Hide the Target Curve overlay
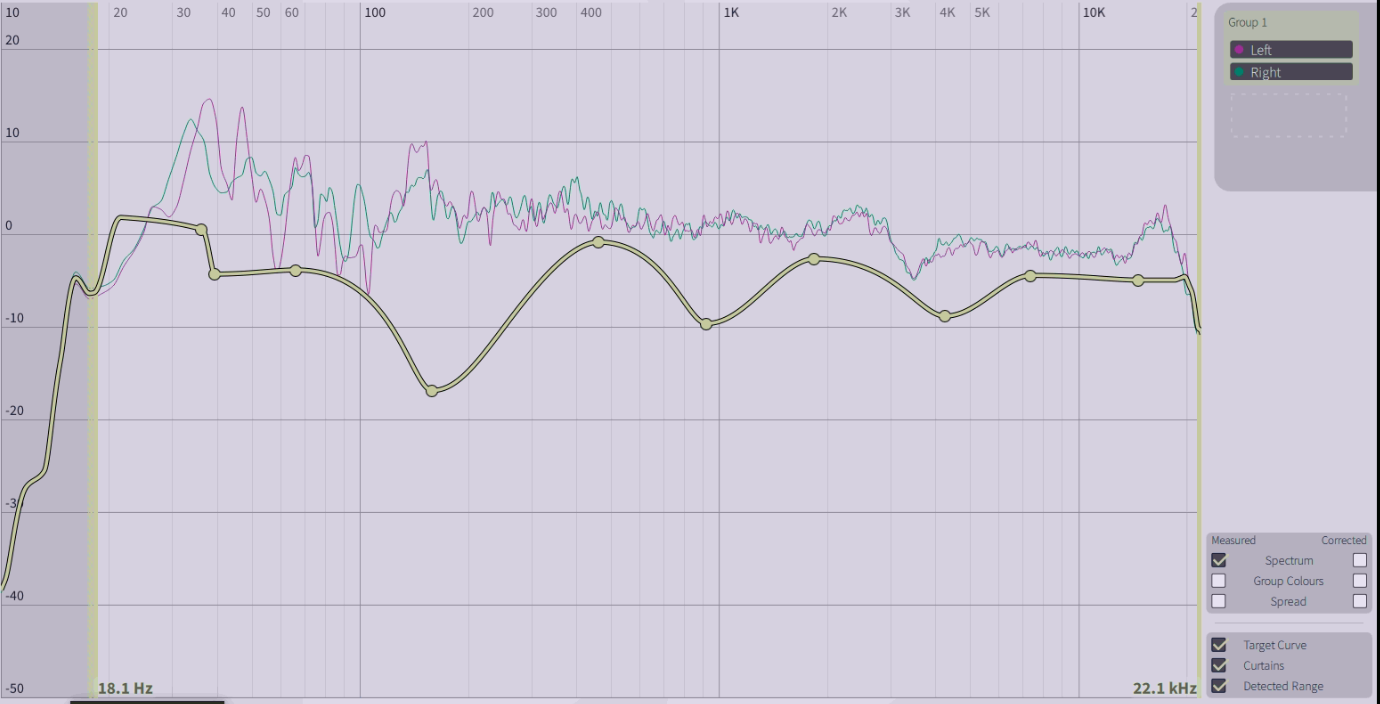The height and width of the screenshot is (704, 1380). (x=1218, y=645)
